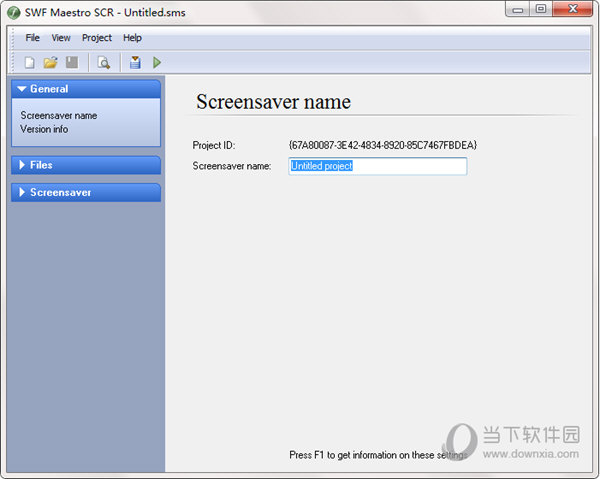Open the Help menu
The image size is (600, 479).
(132, 38)
